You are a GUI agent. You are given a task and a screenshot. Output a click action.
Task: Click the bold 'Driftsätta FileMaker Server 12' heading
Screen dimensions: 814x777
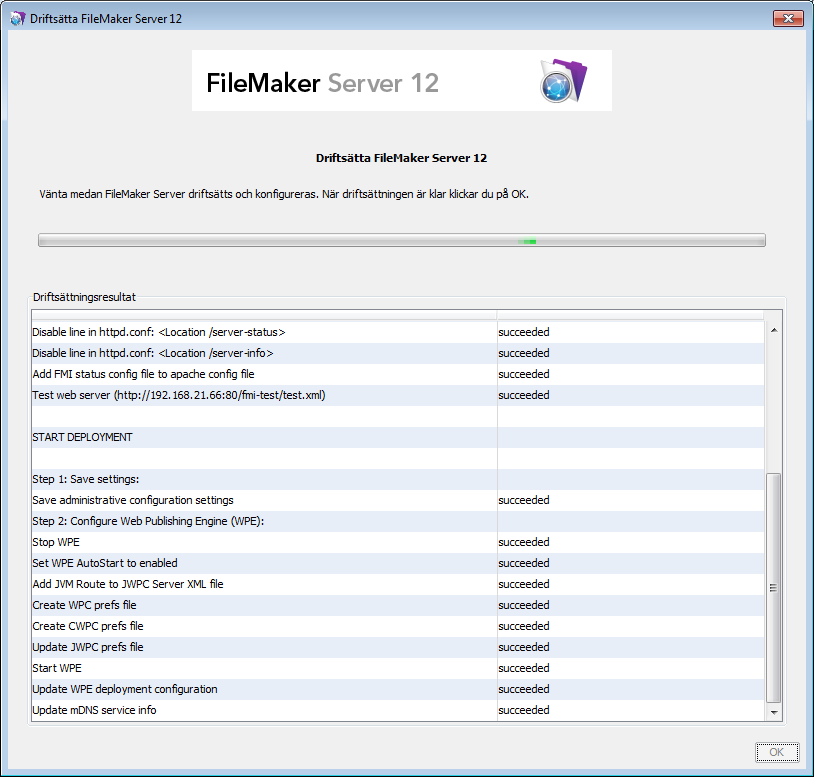tap(401, 158)
